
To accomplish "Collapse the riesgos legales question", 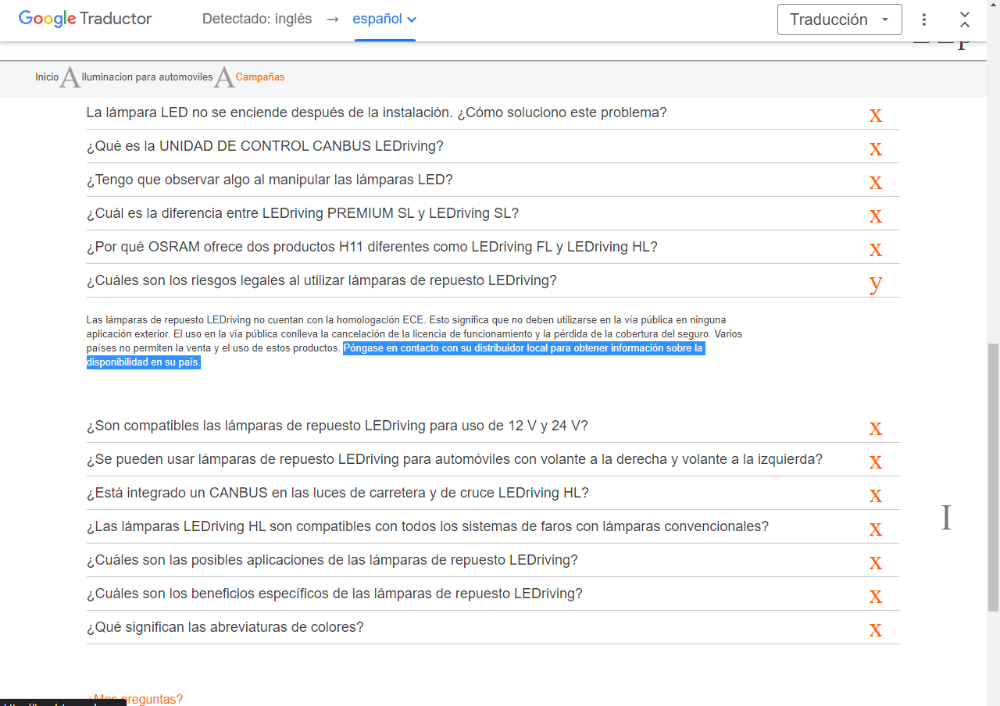I will [x=493, y=281].
